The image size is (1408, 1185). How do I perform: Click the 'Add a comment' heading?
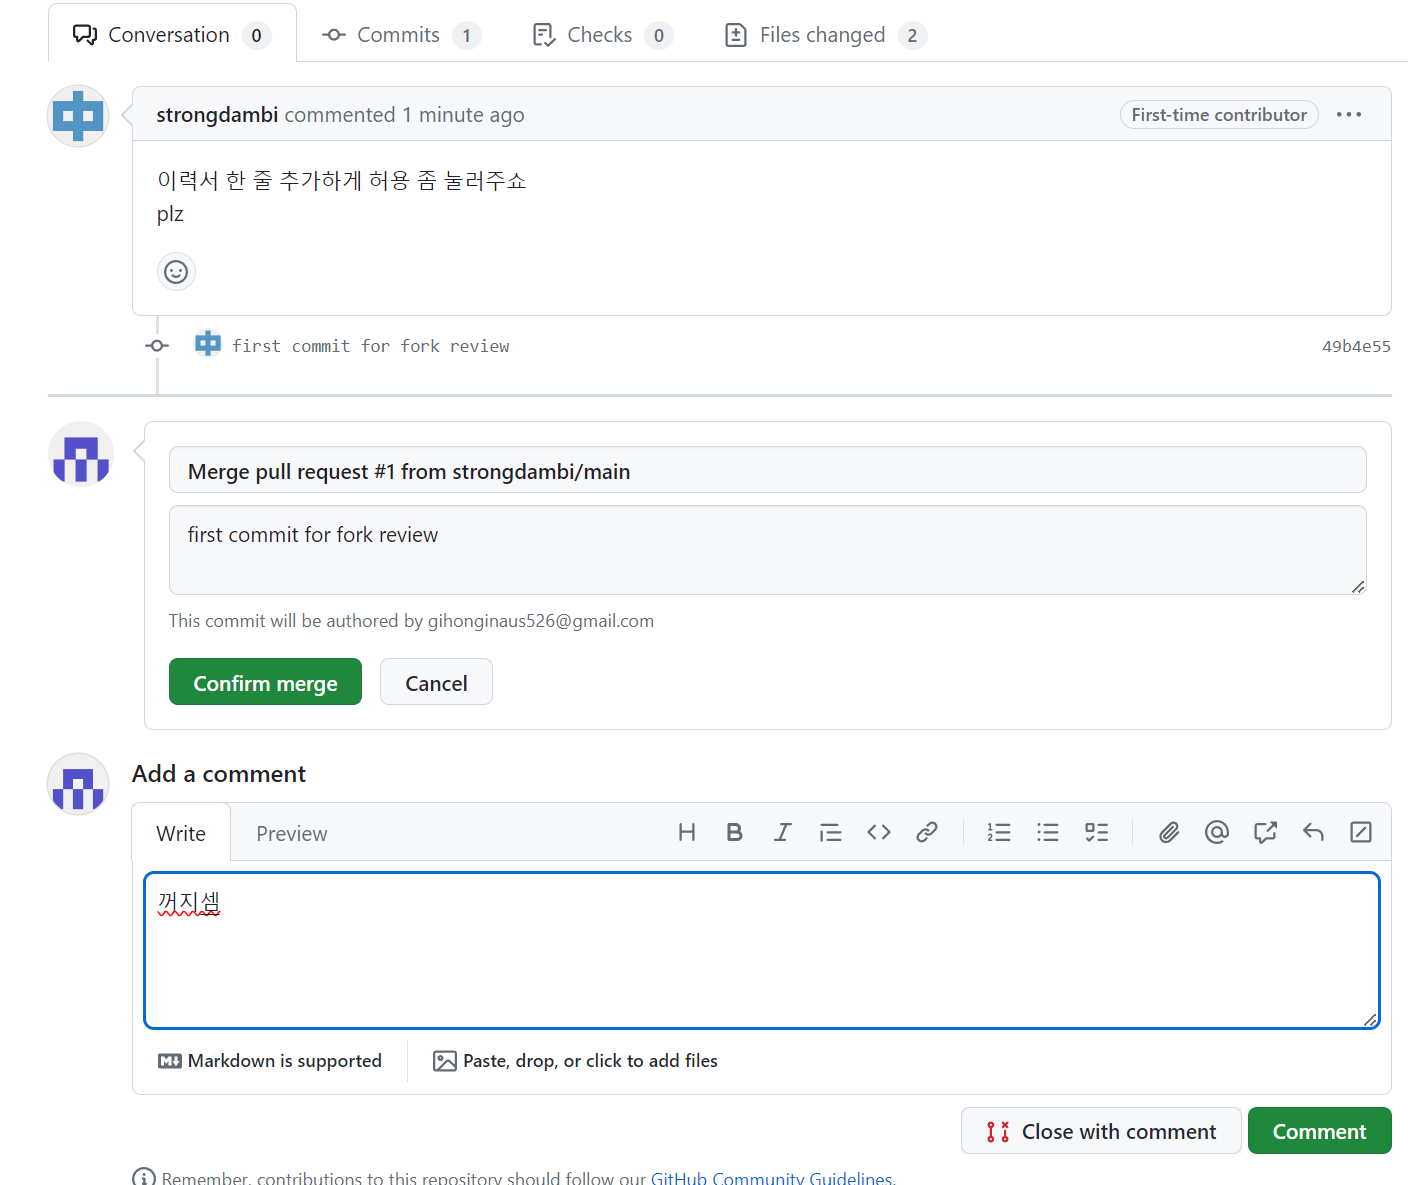coord(219,774)
